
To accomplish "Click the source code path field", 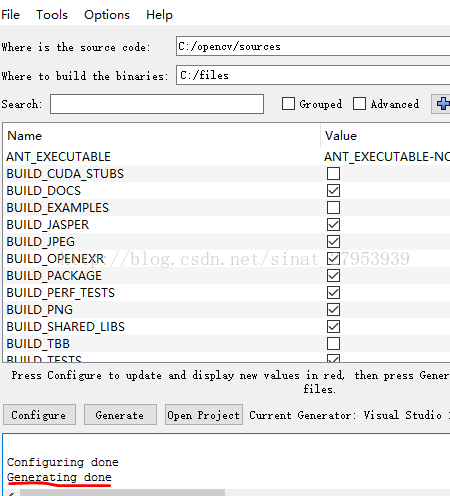I will click(313, 46).
